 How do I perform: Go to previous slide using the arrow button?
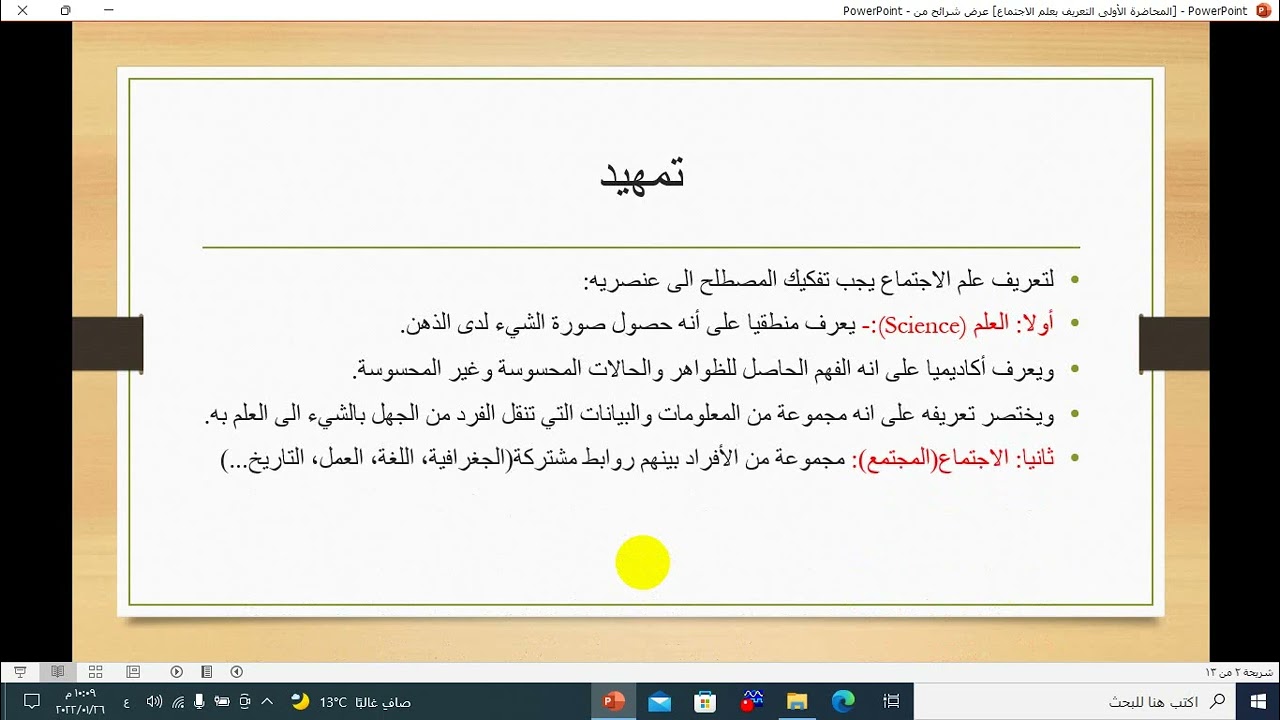point(237,672)
